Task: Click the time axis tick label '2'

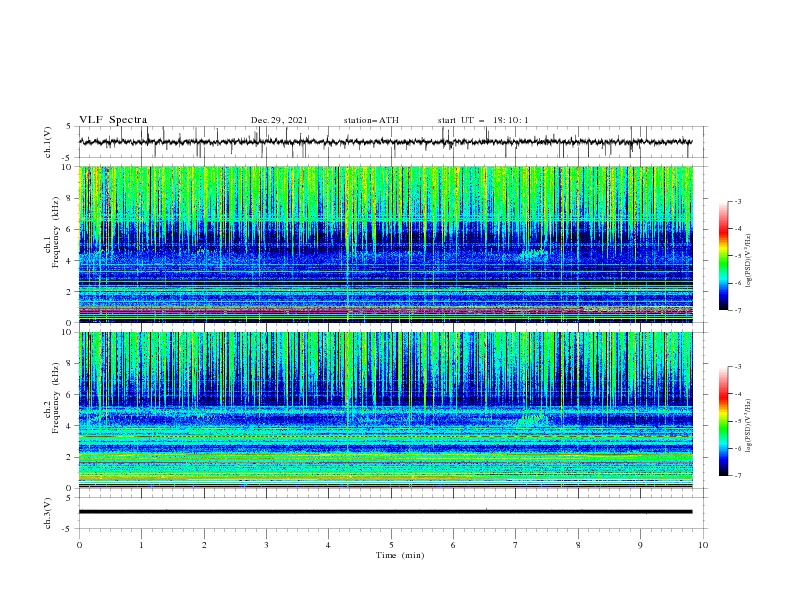Action: [204, 545]
